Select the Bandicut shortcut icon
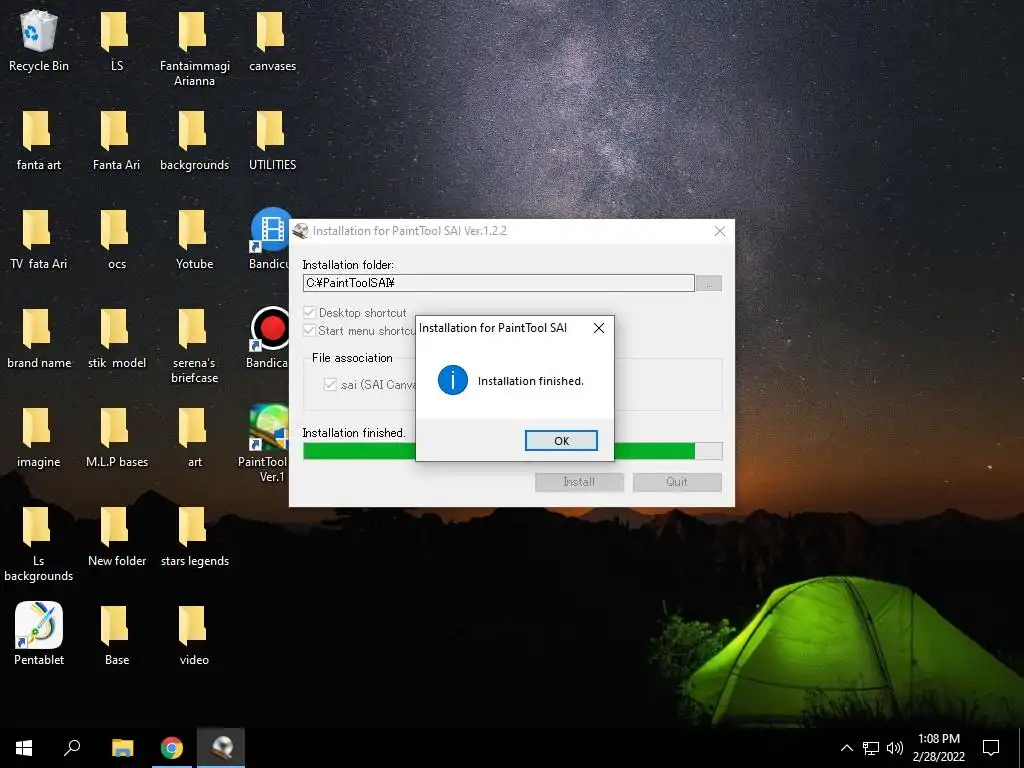 click(x=269, y=239)
